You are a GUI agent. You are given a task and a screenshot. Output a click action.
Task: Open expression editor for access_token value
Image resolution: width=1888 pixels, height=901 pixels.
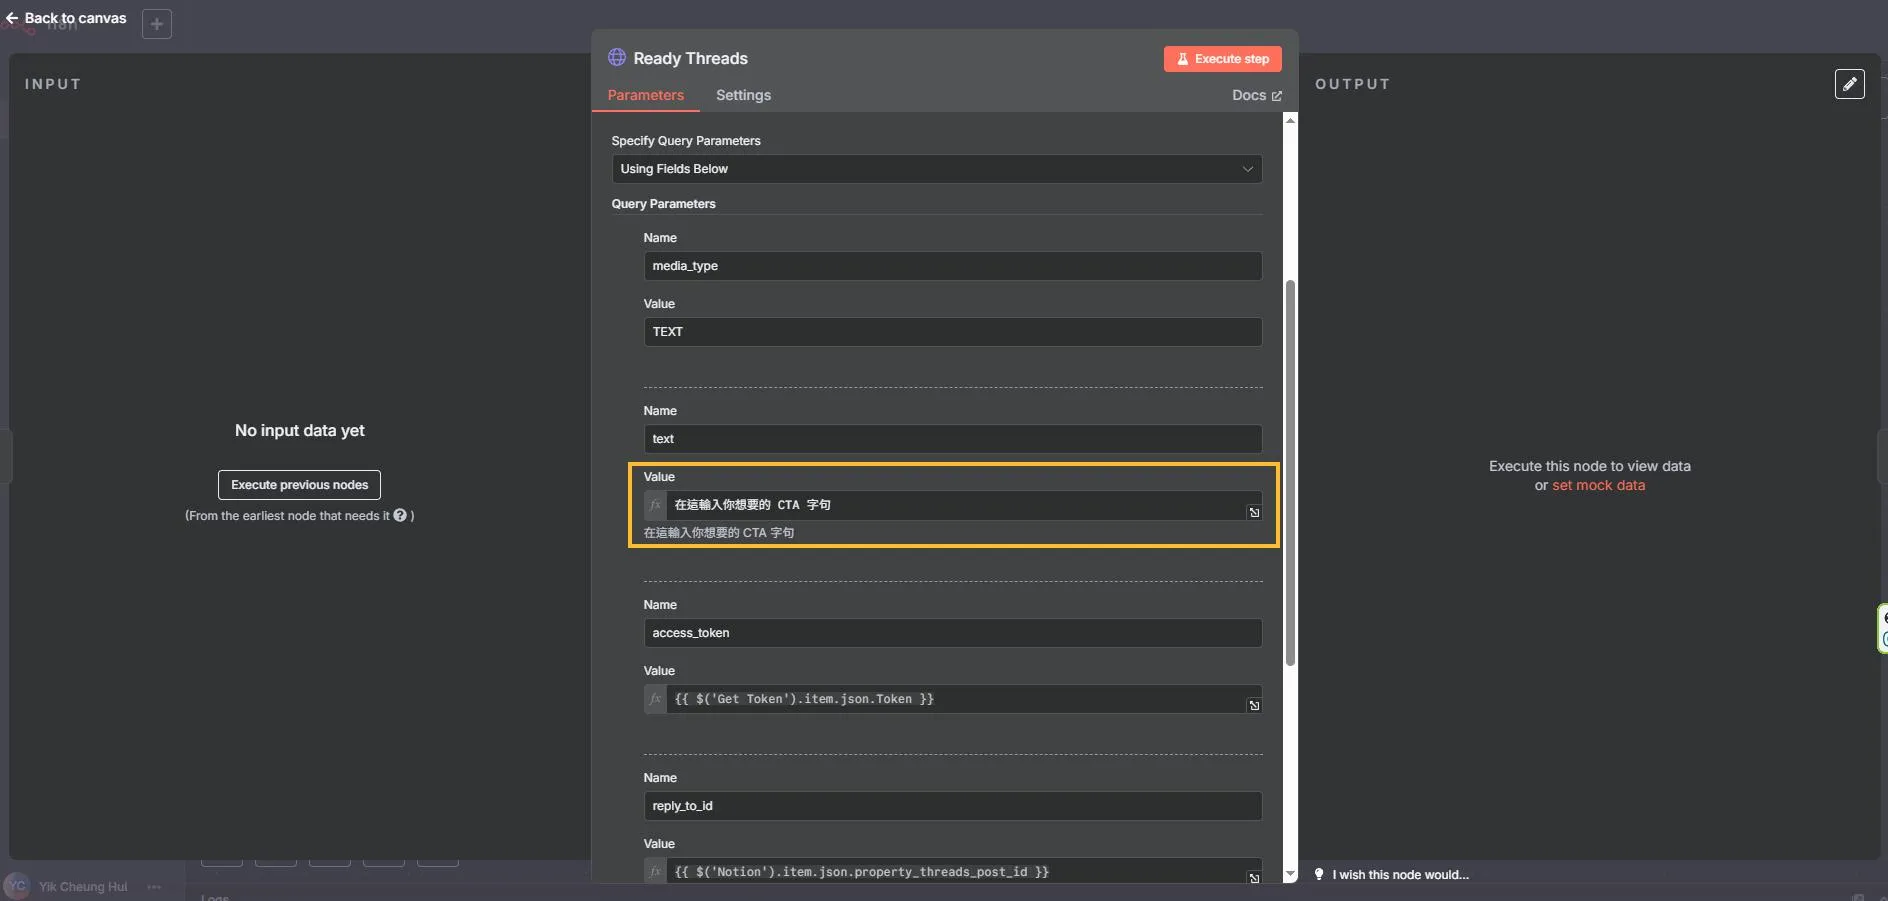tap(1253, 705)
